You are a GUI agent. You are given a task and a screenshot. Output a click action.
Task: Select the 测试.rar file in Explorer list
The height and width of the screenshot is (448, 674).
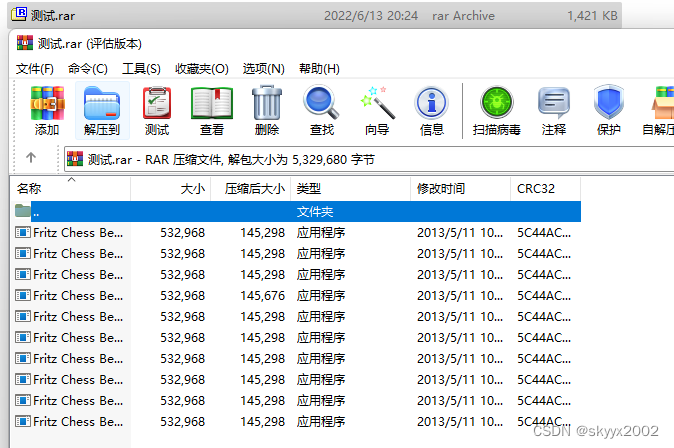[314, 15]
